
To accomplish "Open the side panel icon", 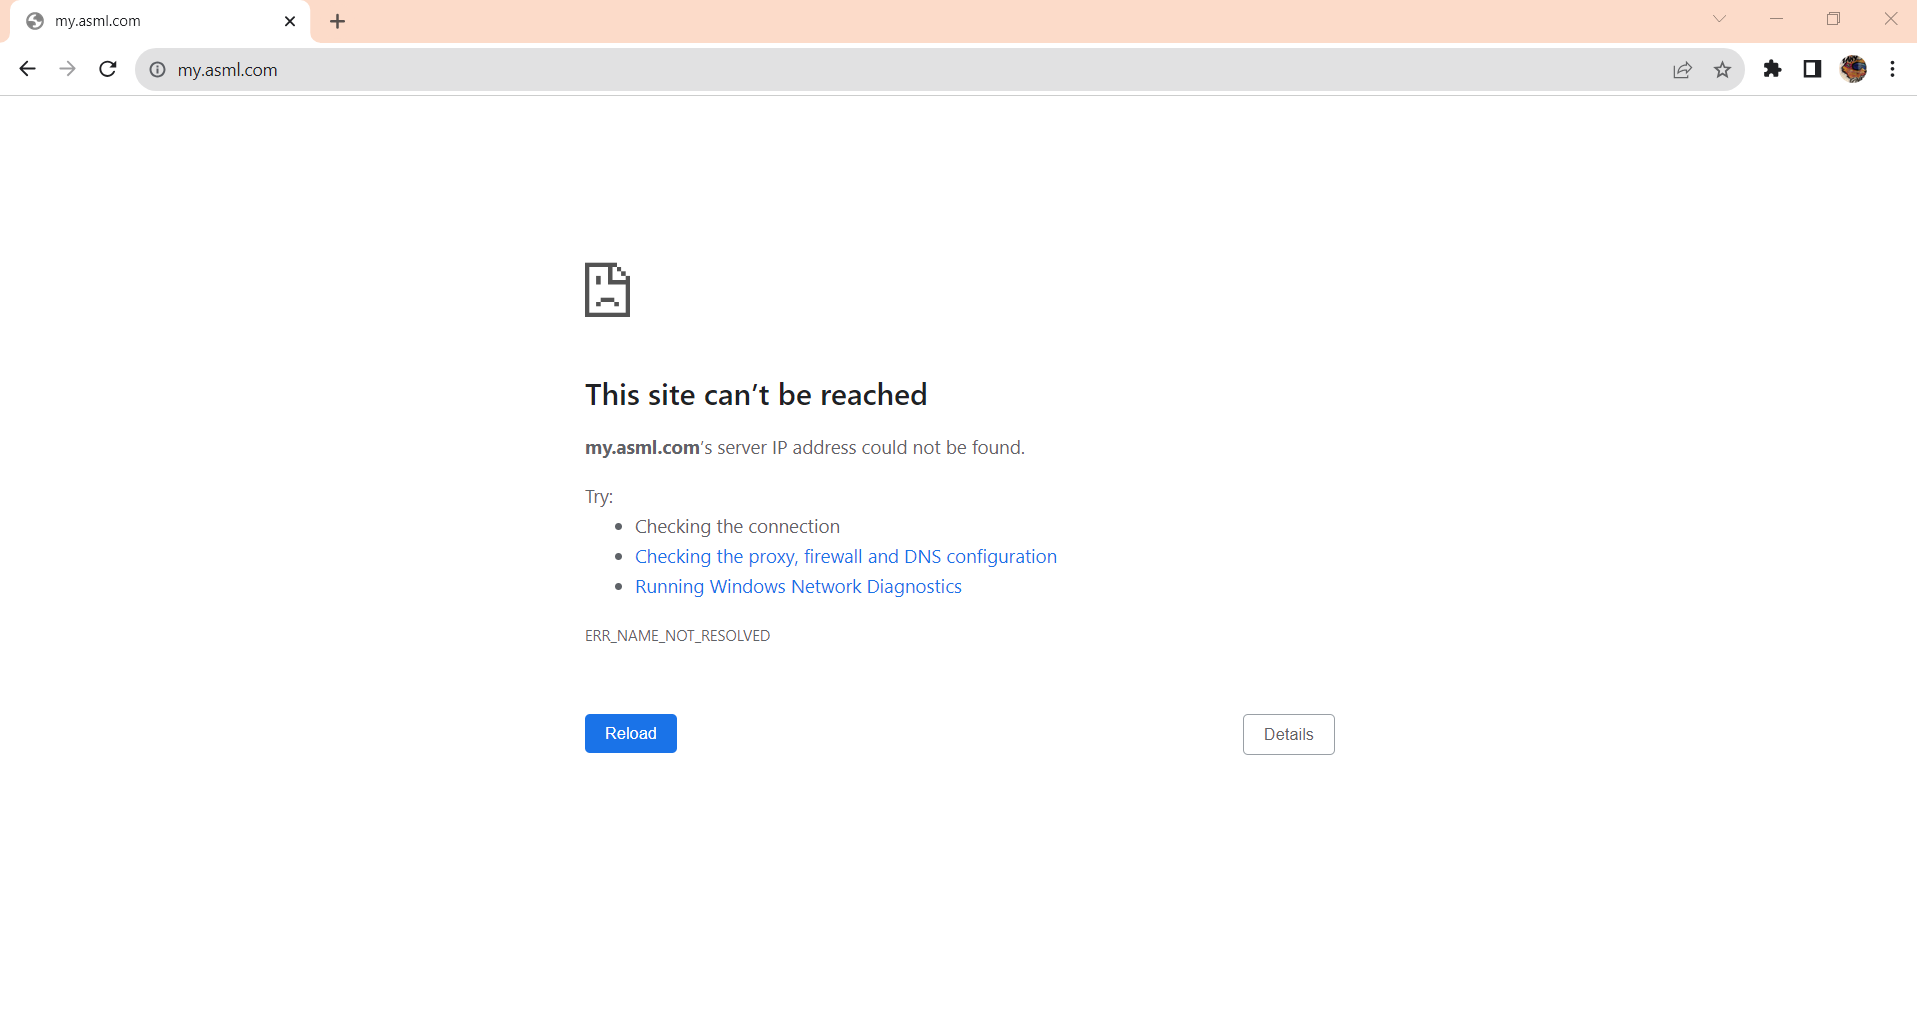I will [x=1812, y=69].
